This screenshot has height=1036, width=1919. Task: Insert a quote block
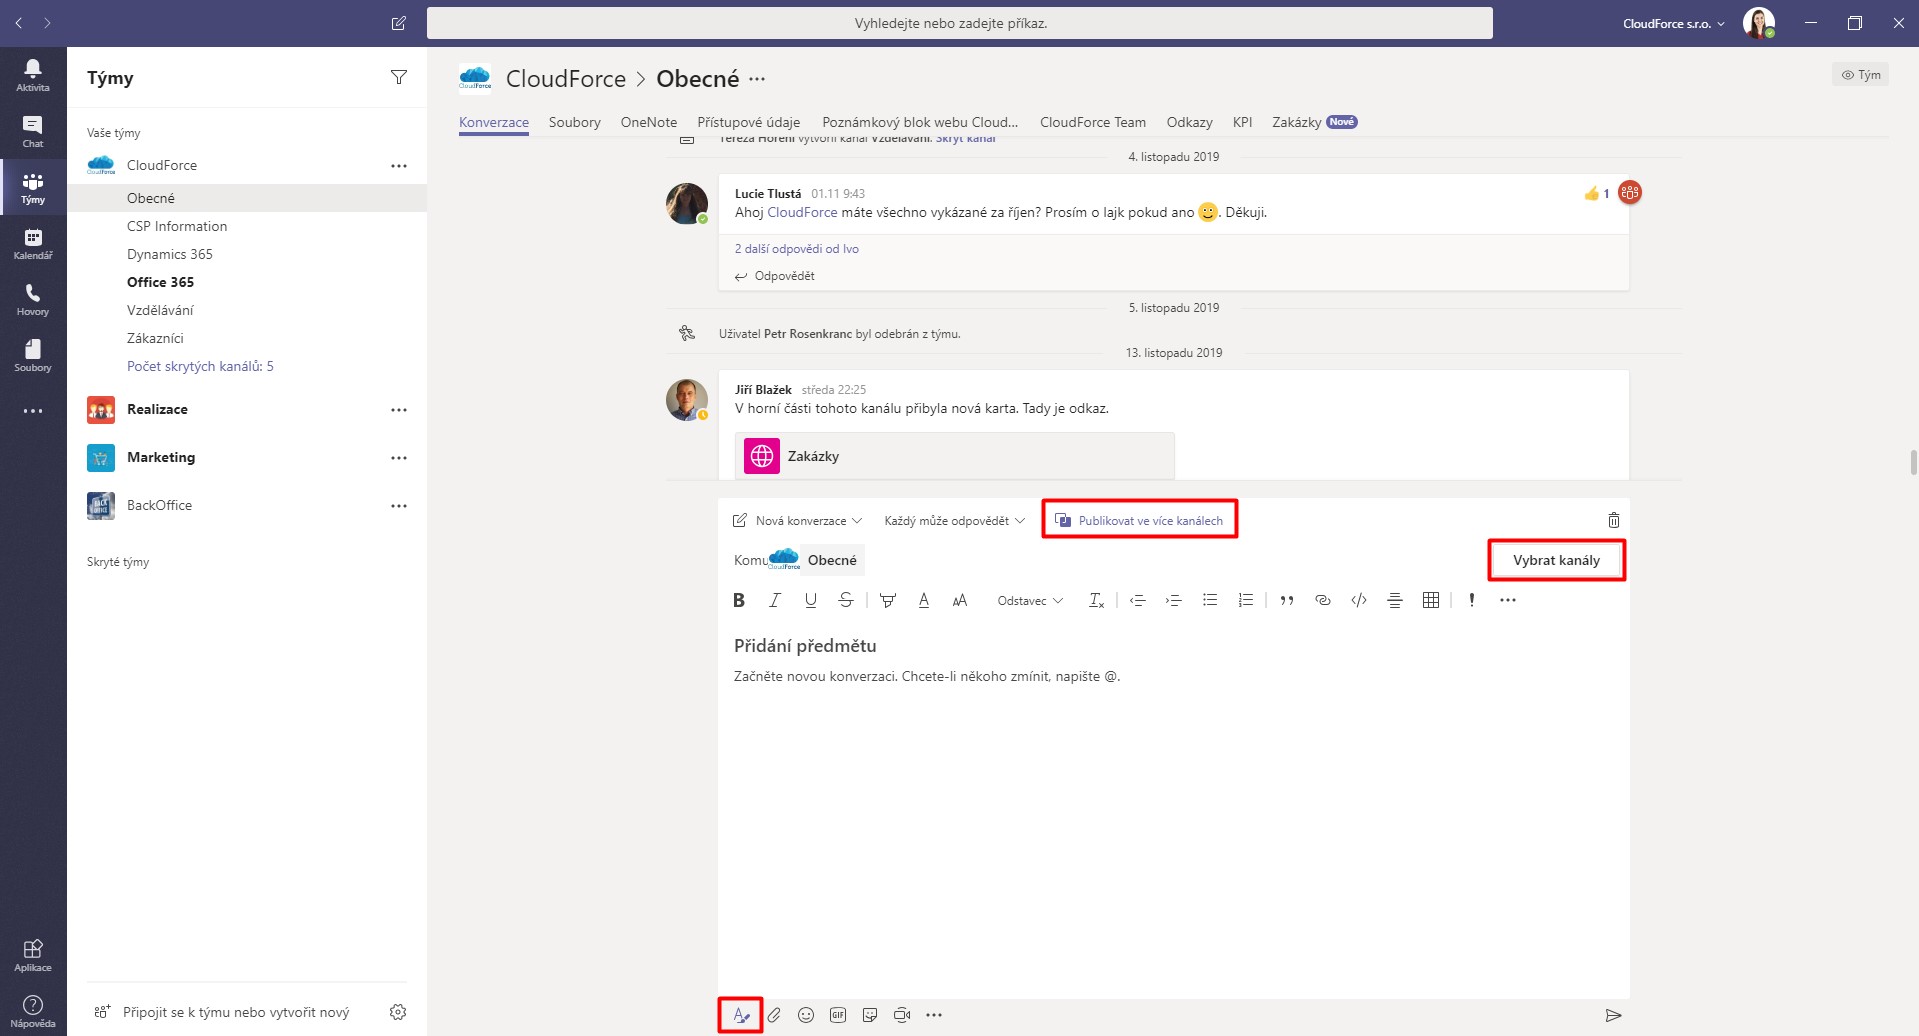tap(1287, 600)
